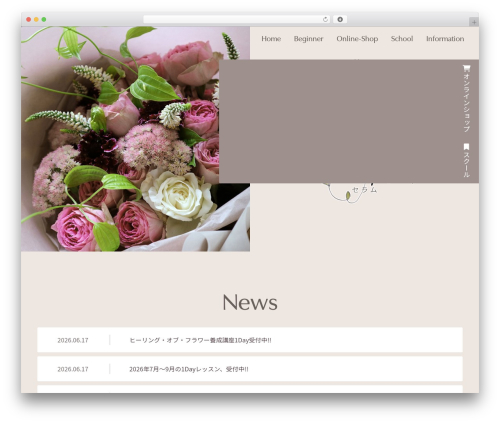Reload the page using the refresh icon
Viewport: 500px width, 423px height.
coord(325,19)
